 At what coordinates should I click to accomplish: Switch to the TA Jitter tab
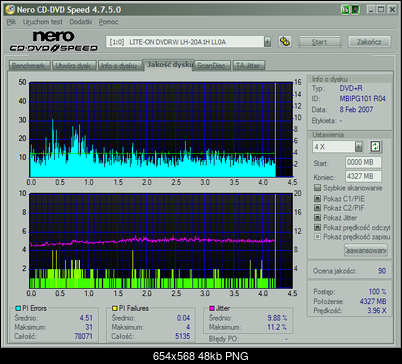[x=248, y=65]
